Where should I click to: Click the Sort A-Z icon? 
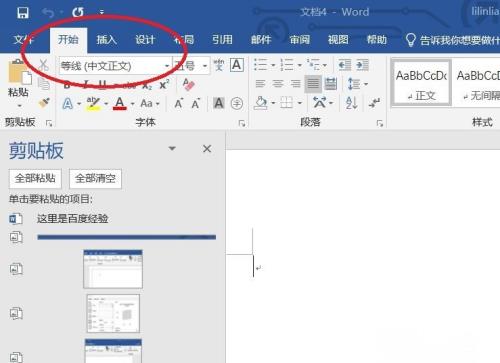click(351, 103)
